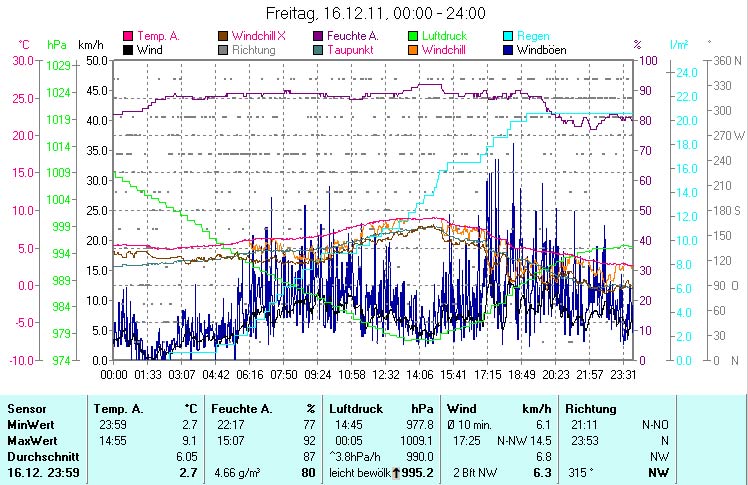The image size is (748, 485).
Task: Click the brown Windchill X legend swatch
Action: coord(224,36)
